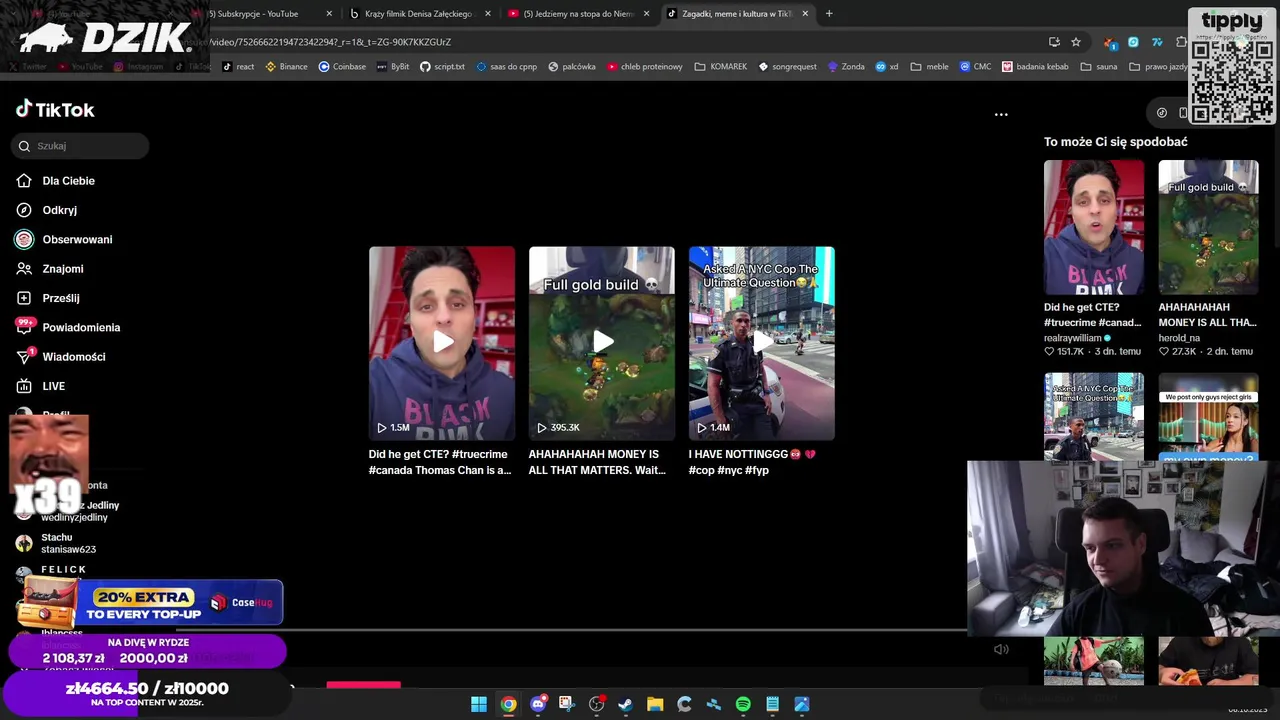The image size is (1280, 720).
Task: Open Snipping Tool from the taskbar
Action: pos(566,705)
